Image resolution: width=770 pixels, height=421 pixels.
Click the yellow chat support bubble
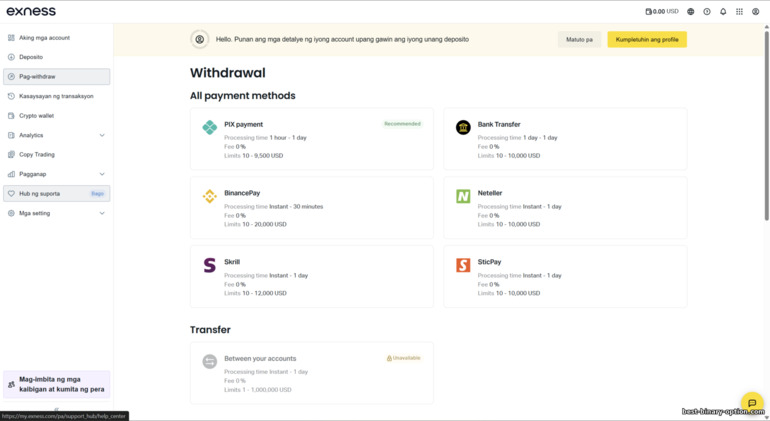tap(752, 403)
